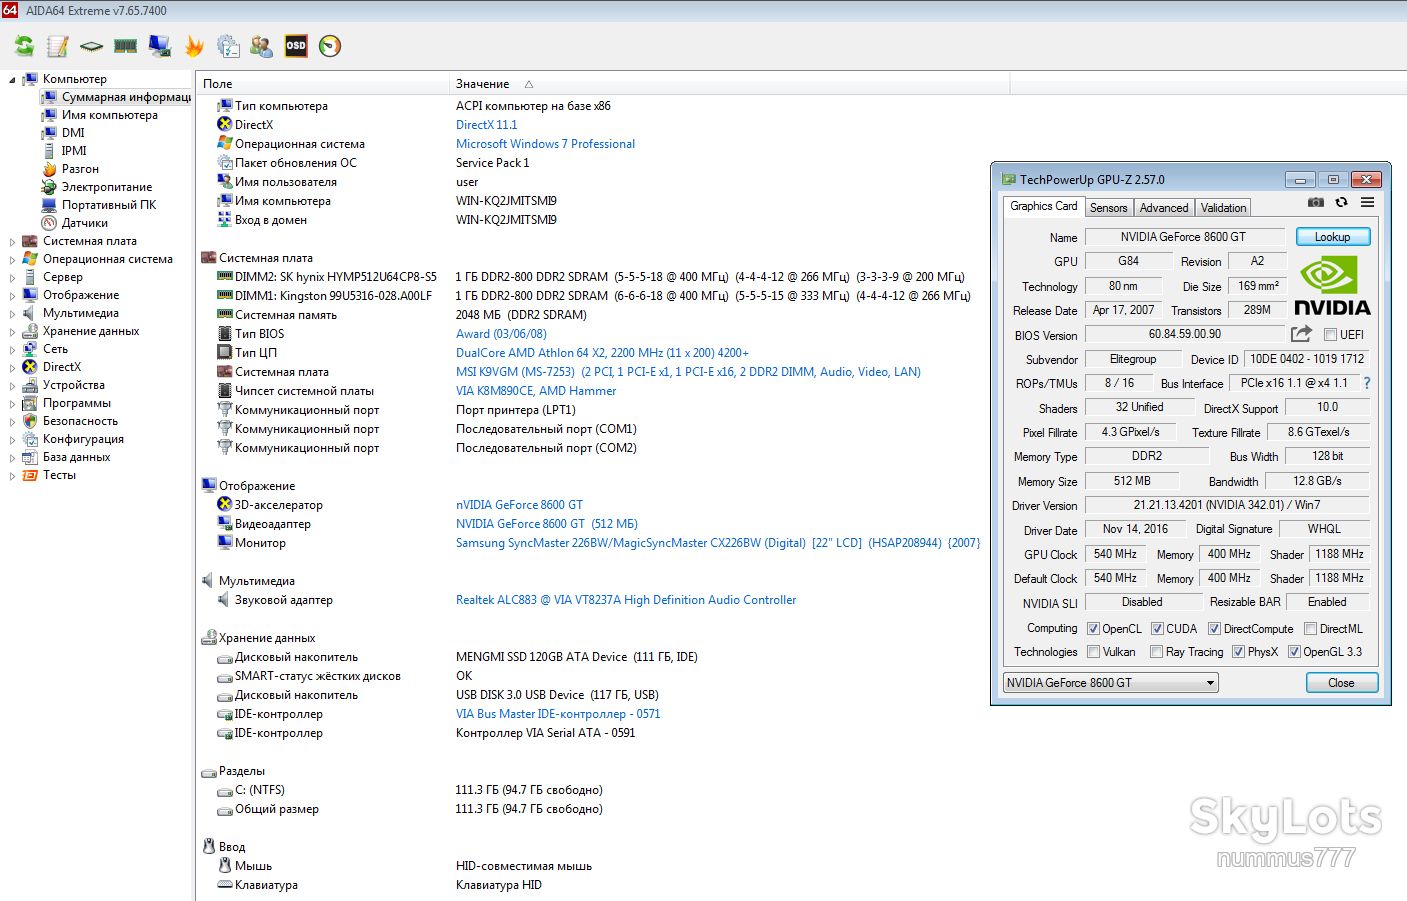The width and height of the screenshot is (1407, 901).
Task: Open the Microsoft Windows 7 Professional link
Action: coord(545,144)
